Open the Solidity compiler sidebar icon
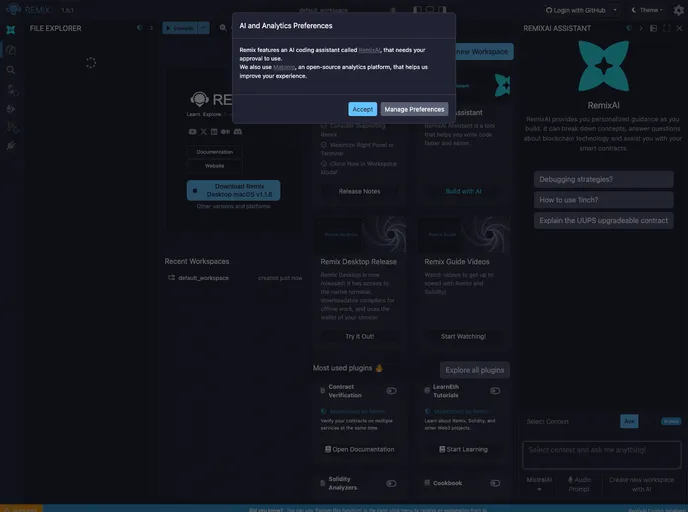688x512 pixels. pos(11,89)
